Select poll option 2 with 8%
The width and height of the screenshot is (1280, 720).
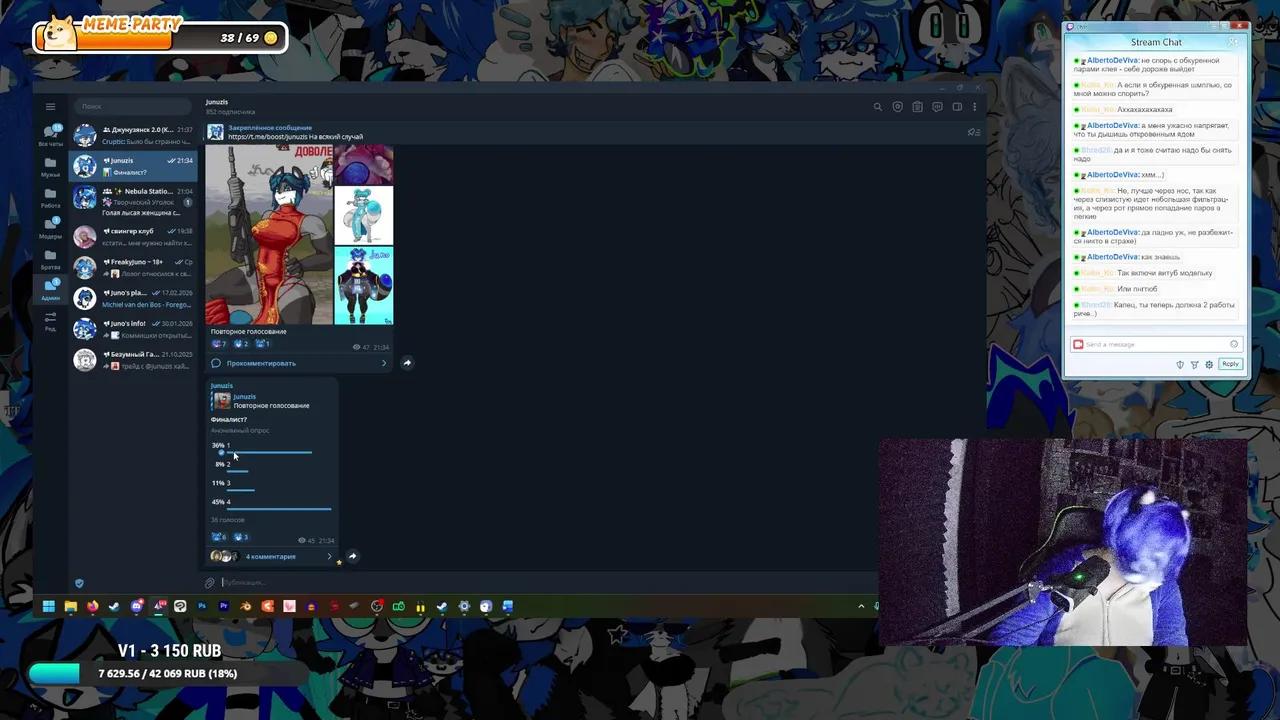click(x=270, y=466)
